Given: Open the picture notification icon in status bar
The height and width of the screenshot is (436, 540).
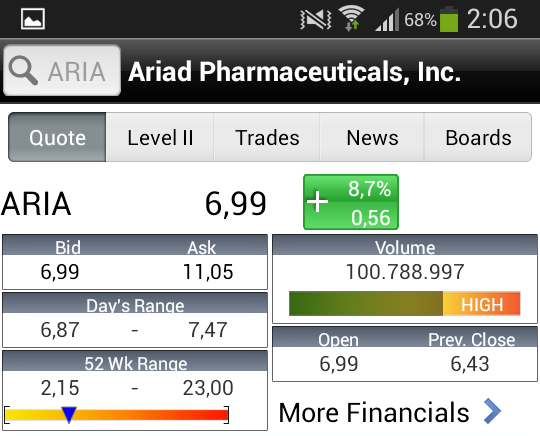Looking at the screenshot, I should pyautogui.click(x=33, y=19).
